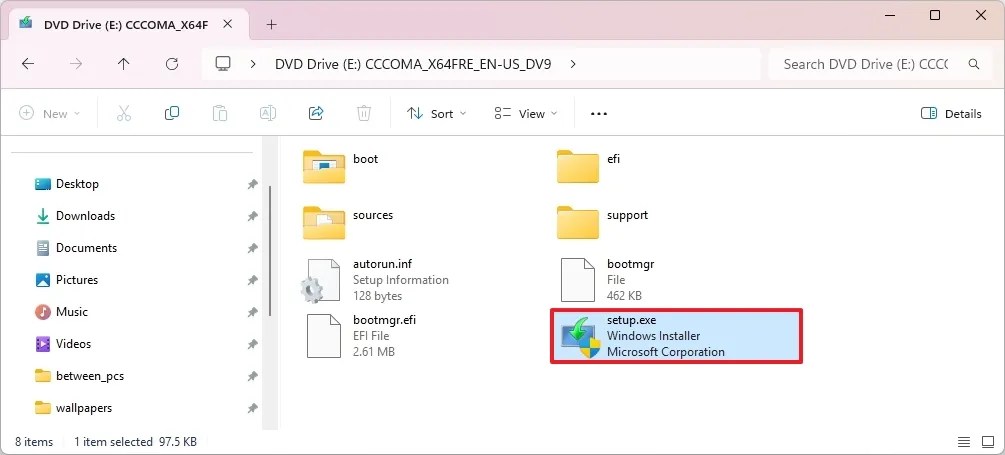Open the View dropdown menu
This screenshot has height=455, width=1005.
tap(526, 113)
